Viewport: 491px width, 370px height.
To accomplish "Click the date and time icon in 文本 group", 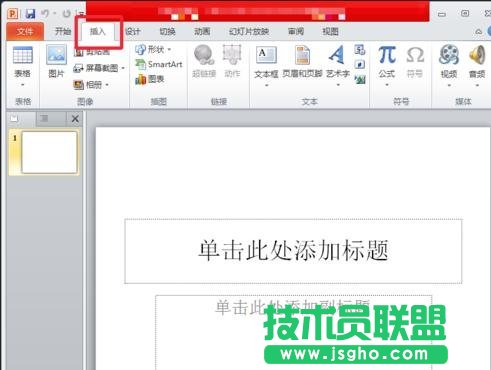I will coord(360,50).
